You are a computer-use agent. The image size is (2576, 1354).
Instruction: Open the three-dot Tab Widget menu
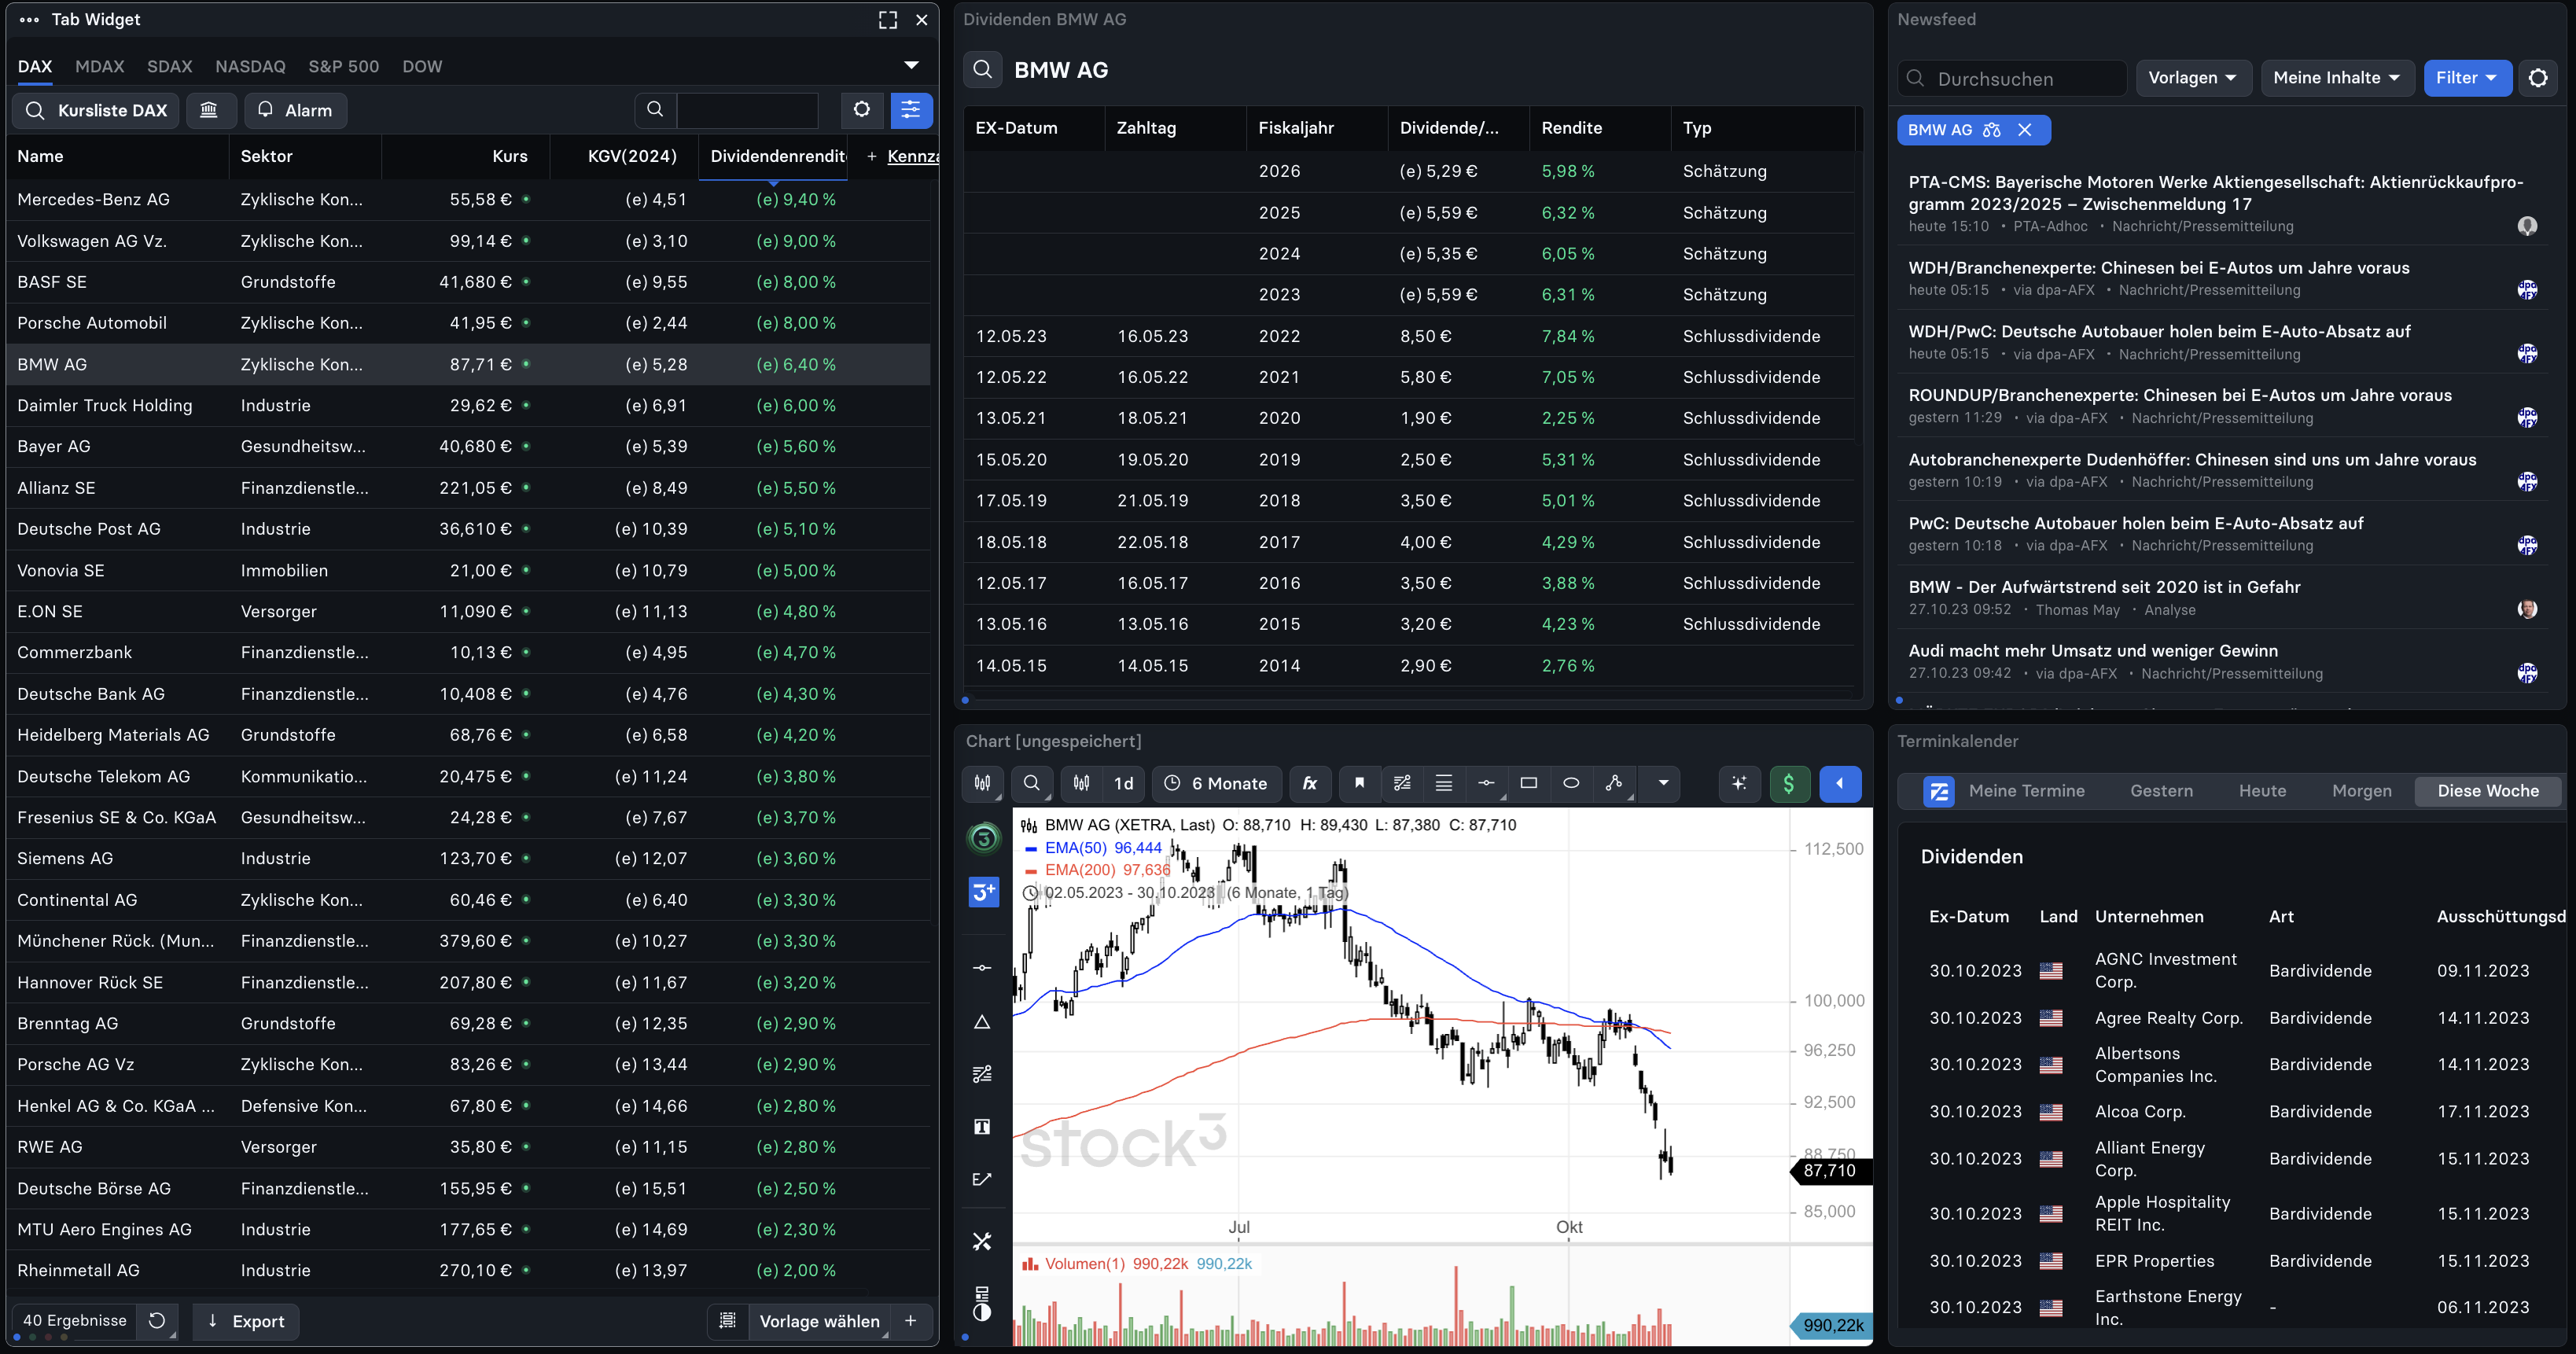coord(29,19)
